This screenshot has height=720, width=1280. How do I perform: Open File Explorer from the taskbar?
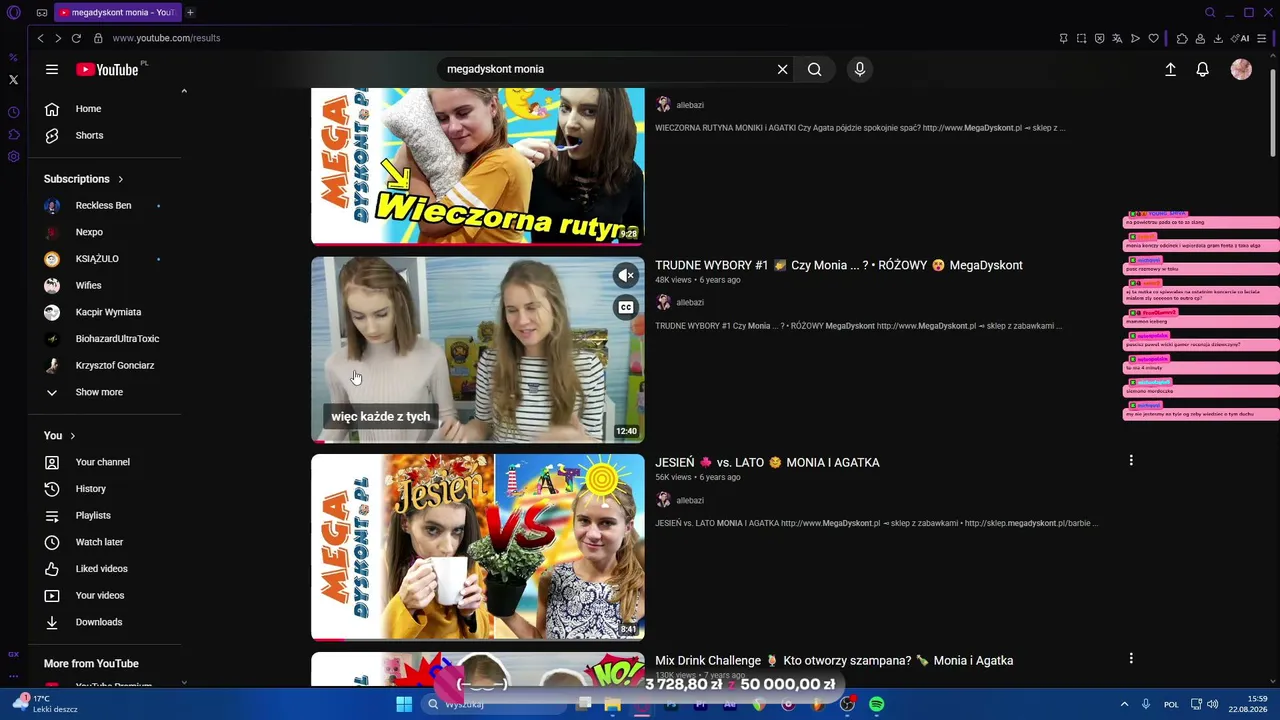tap(612, 704)
